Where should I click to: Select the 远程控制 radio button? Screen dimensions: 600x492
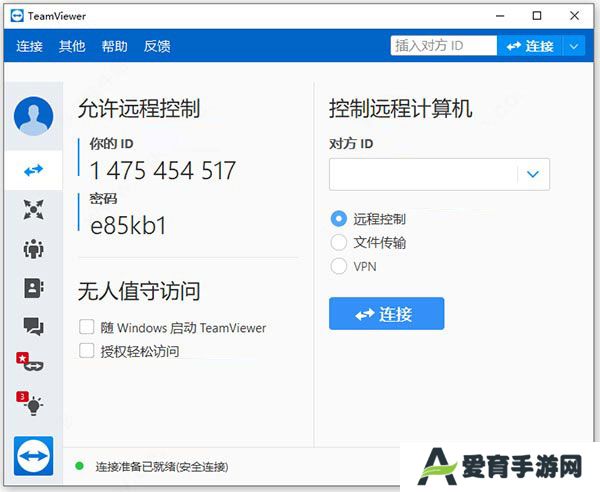tap(339, 219)
